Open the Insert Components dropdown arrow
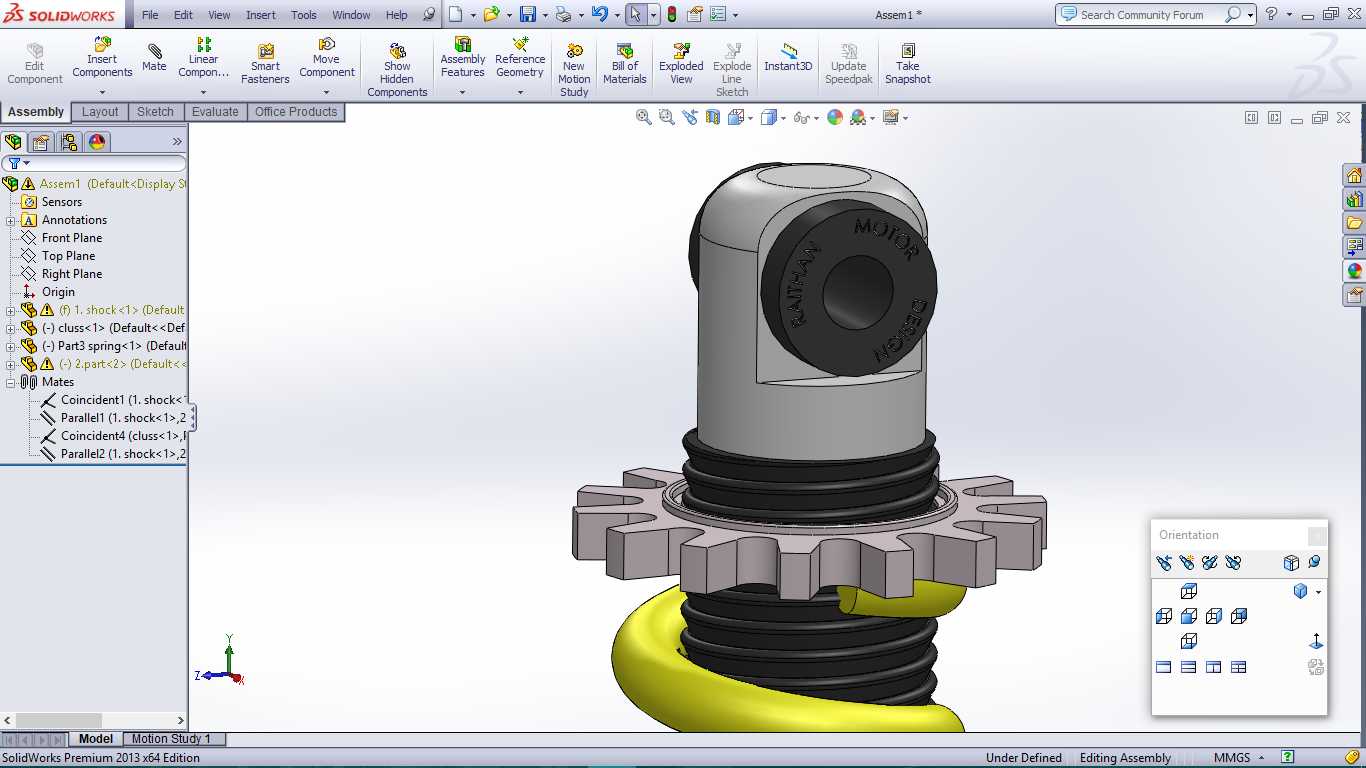Screen dimensions: 1366x768 [102, 92]
